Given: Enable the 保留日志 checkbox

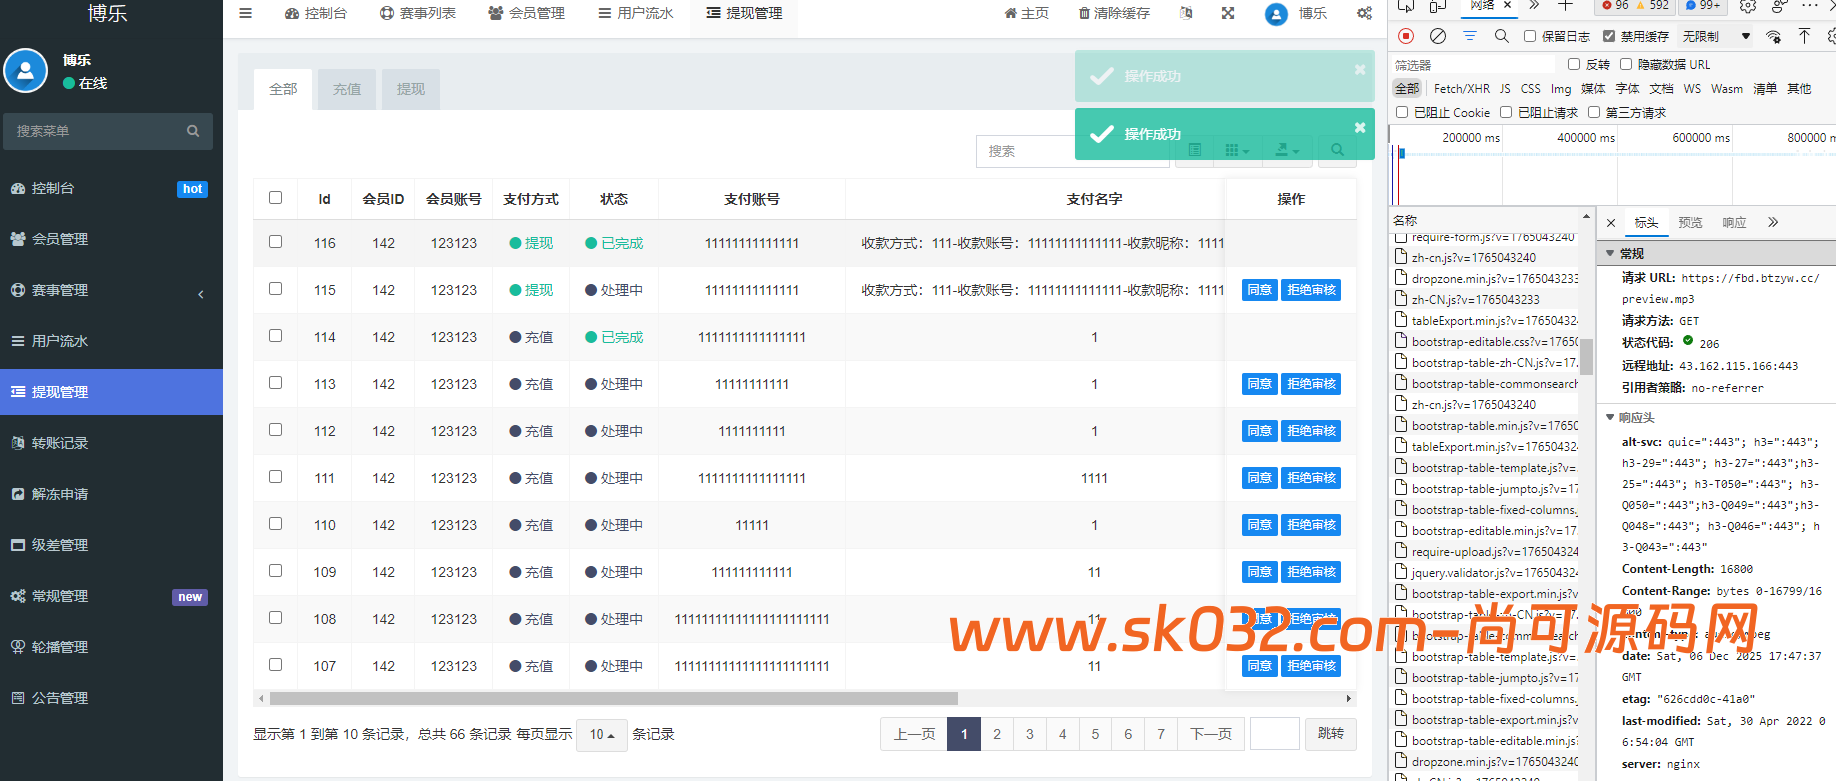Looking at the screenshot, I should pyautogui.click(x=1530, y=36).
